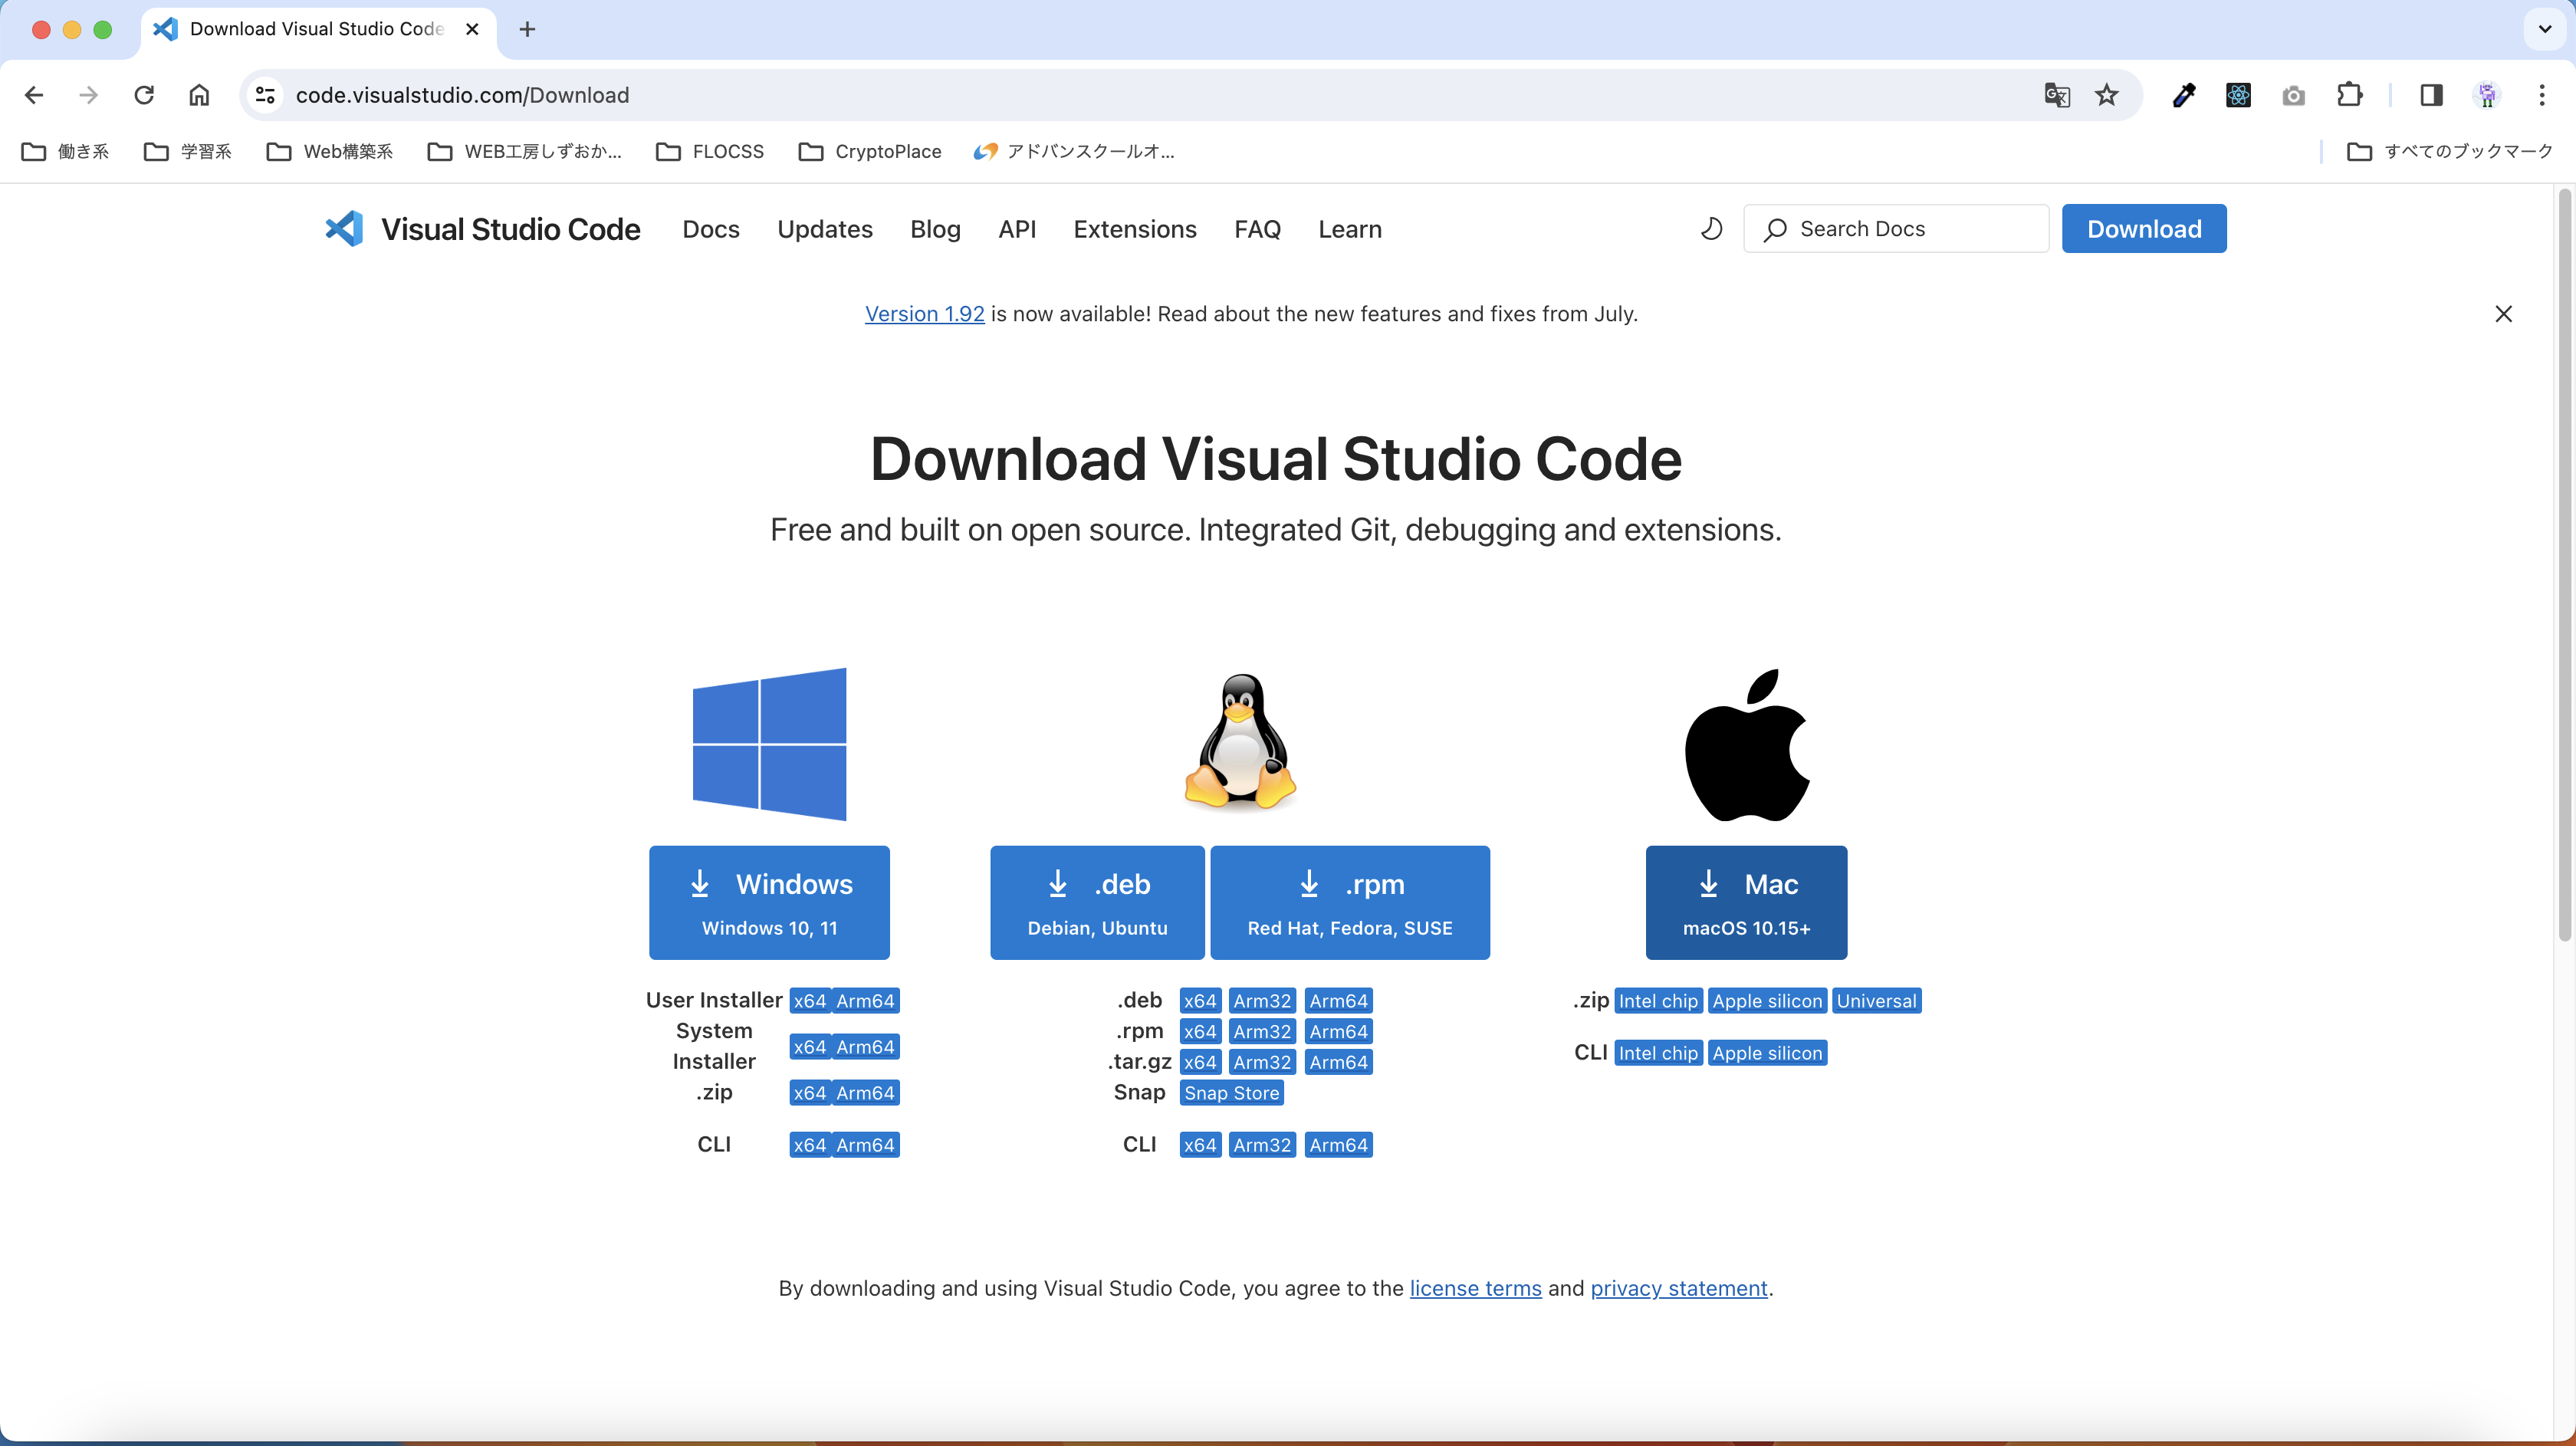Open the FLOCSS bookmarks folder
This screenshot has height=1446, width=2576.
(x=710, y=151)
